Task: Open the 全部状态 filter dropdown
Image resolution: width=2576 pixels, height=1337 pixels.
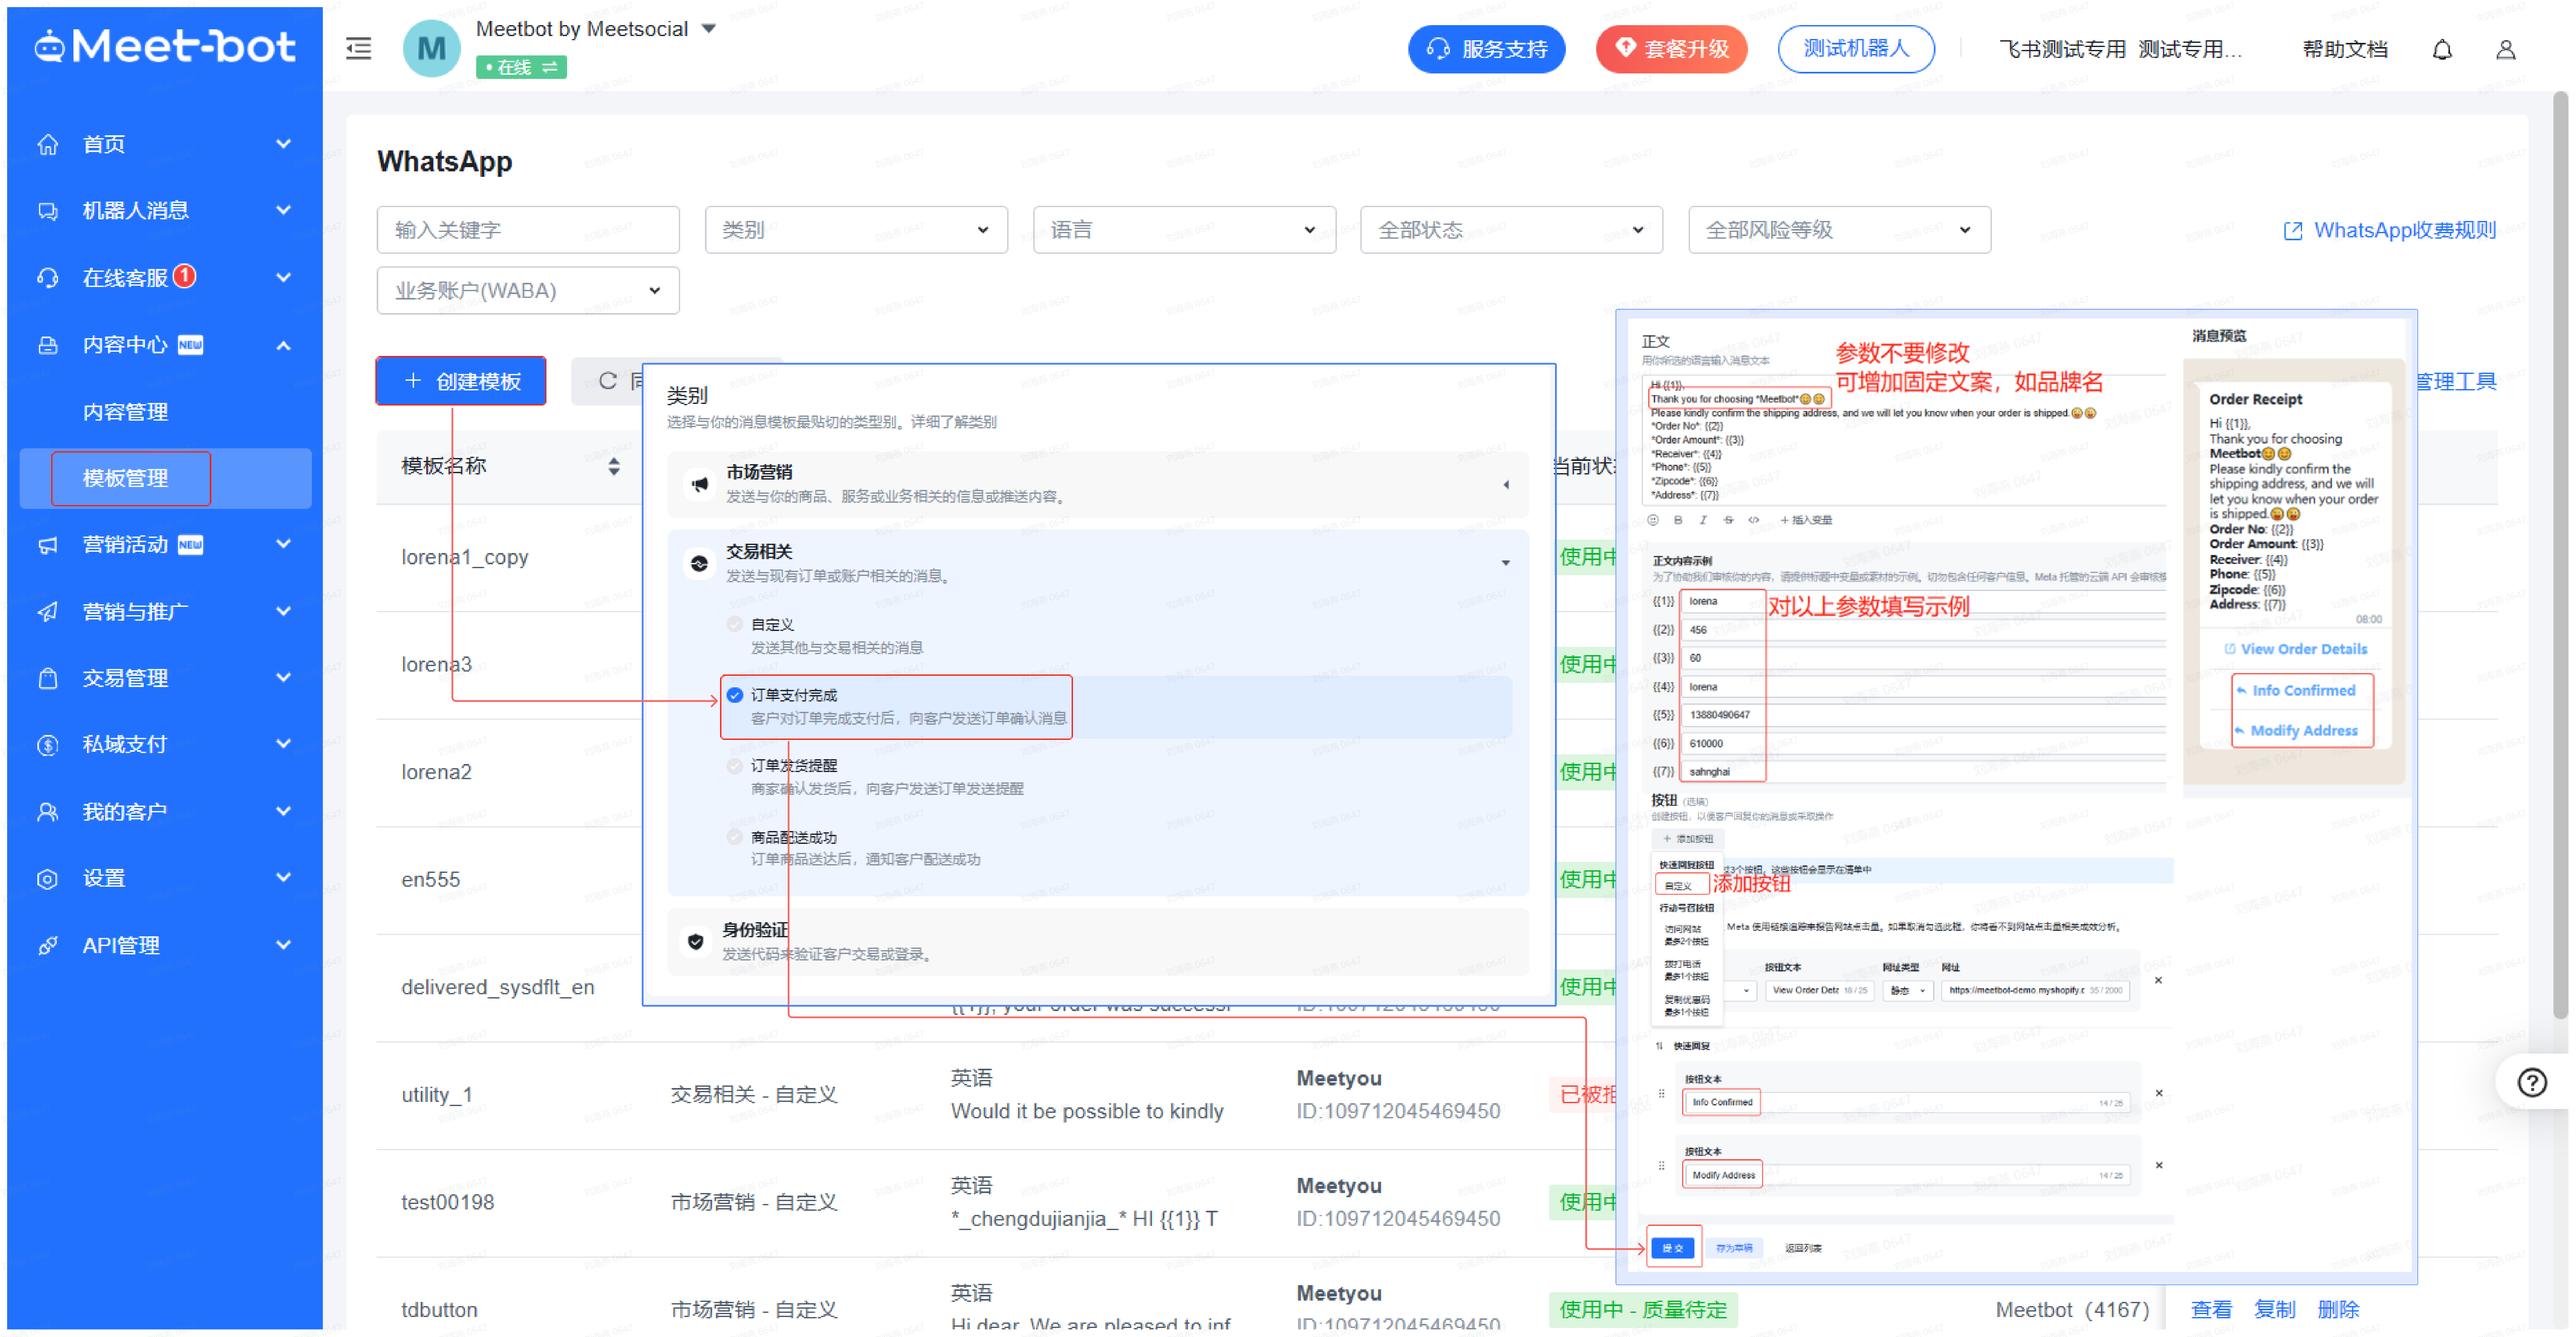Action: pos(1511,230)
